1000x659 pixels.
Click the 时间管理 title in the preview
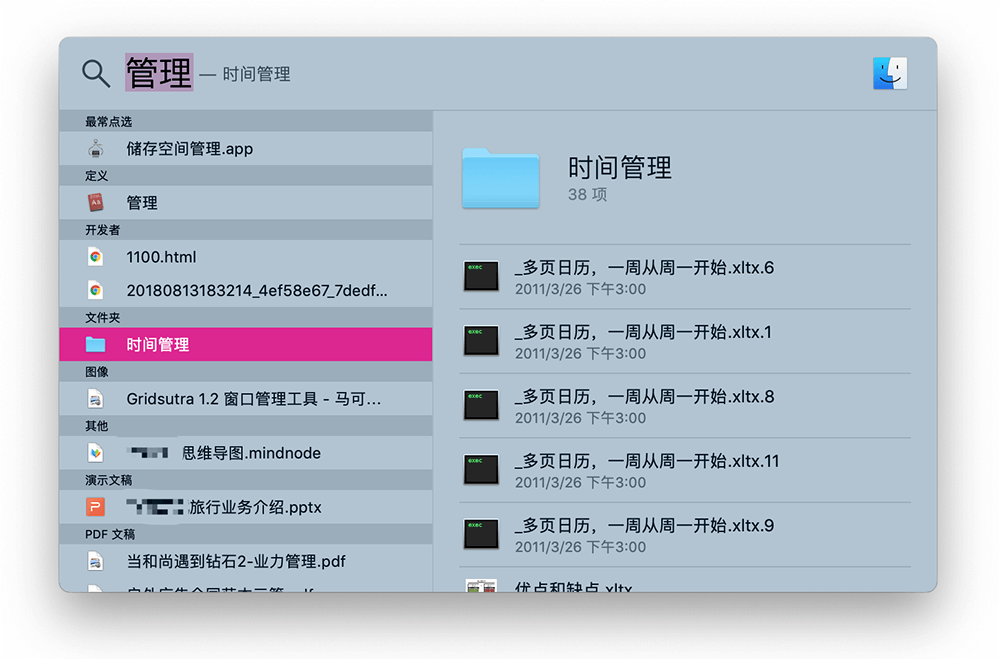tap(619, 168)
